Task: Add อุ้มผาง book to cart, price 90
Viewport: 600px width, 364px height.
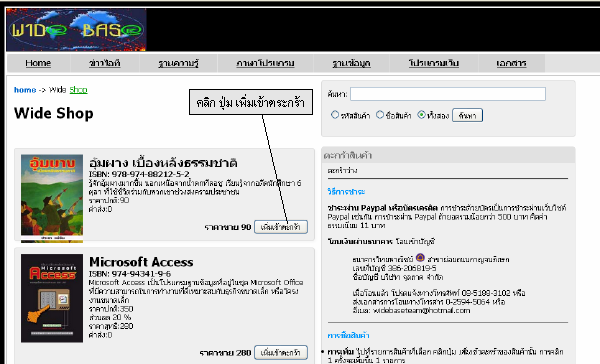Action: click(281, 227)
